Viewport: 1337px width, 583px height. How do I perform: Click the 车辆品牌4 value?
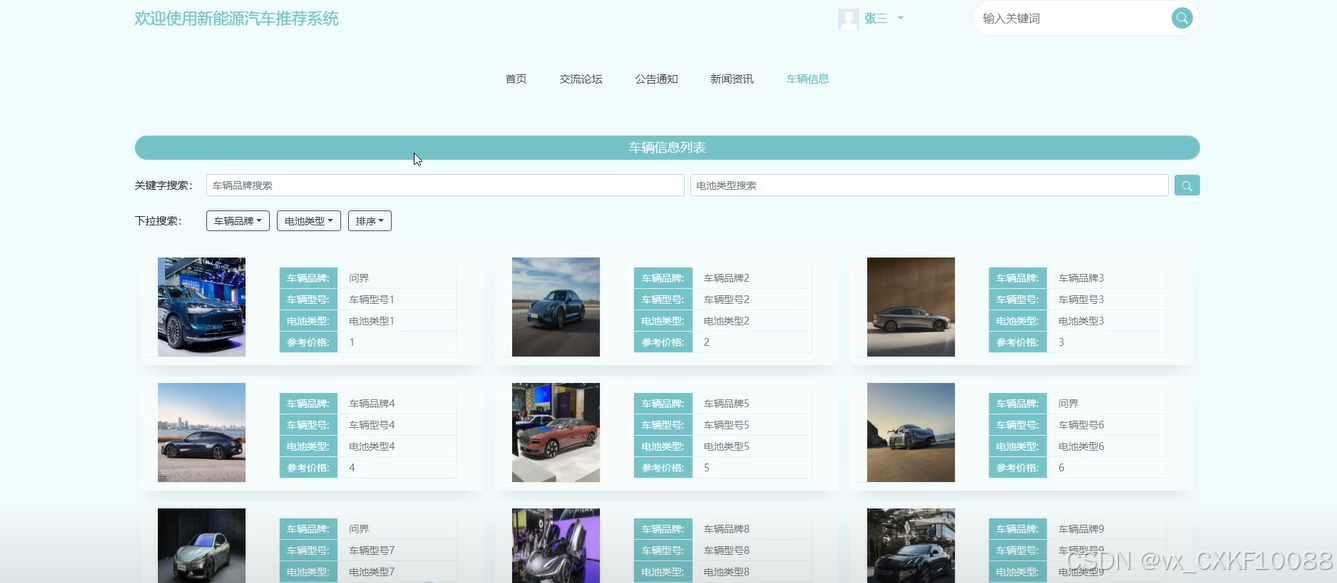click(372, 404)
